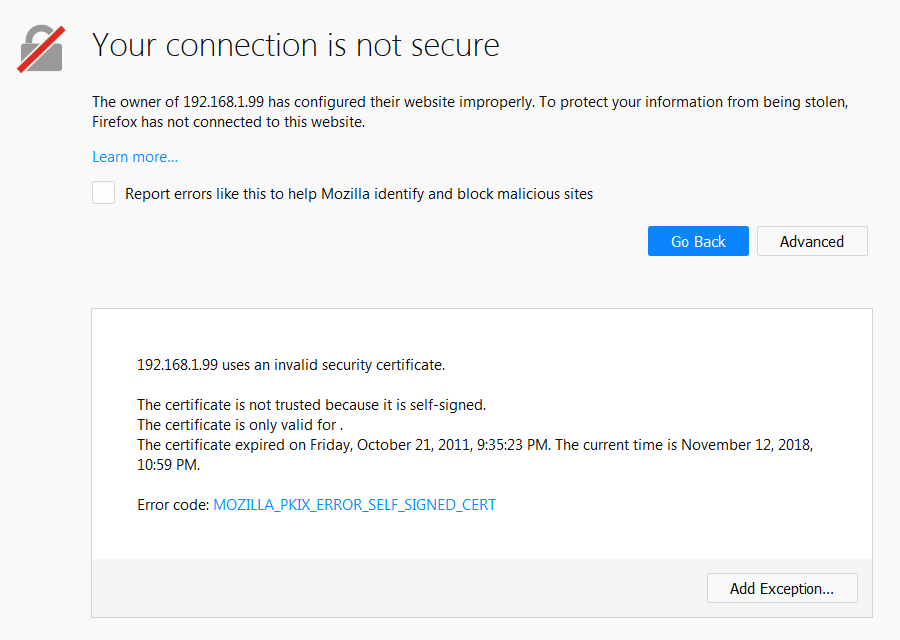Screen dimensions: 900x640
Task: Click the blue Go Back button label
Action: (698, 241)
